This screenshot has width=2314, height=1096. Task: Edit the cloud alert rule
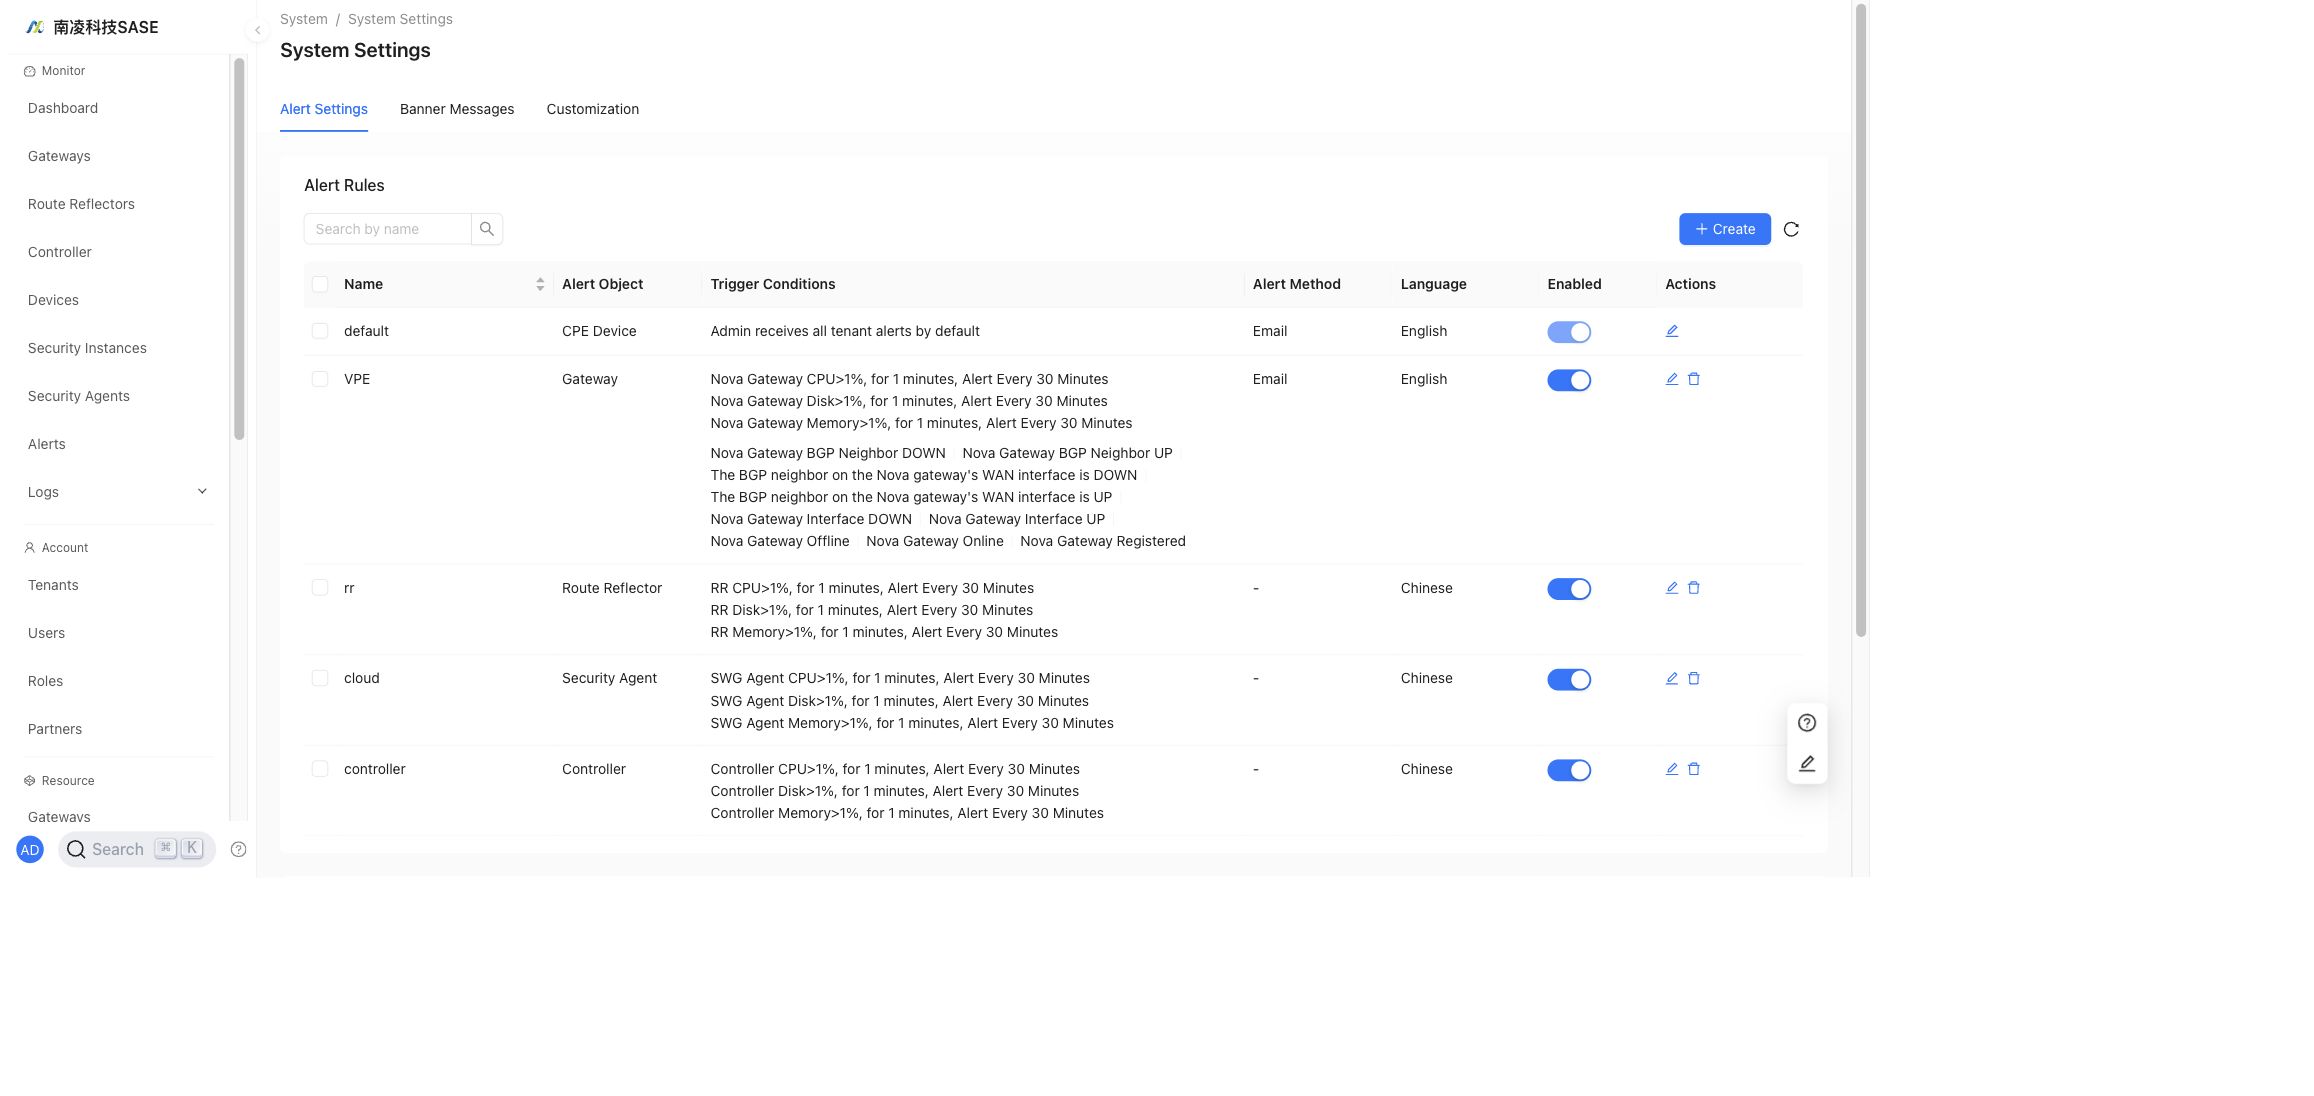pos(1671,678)
